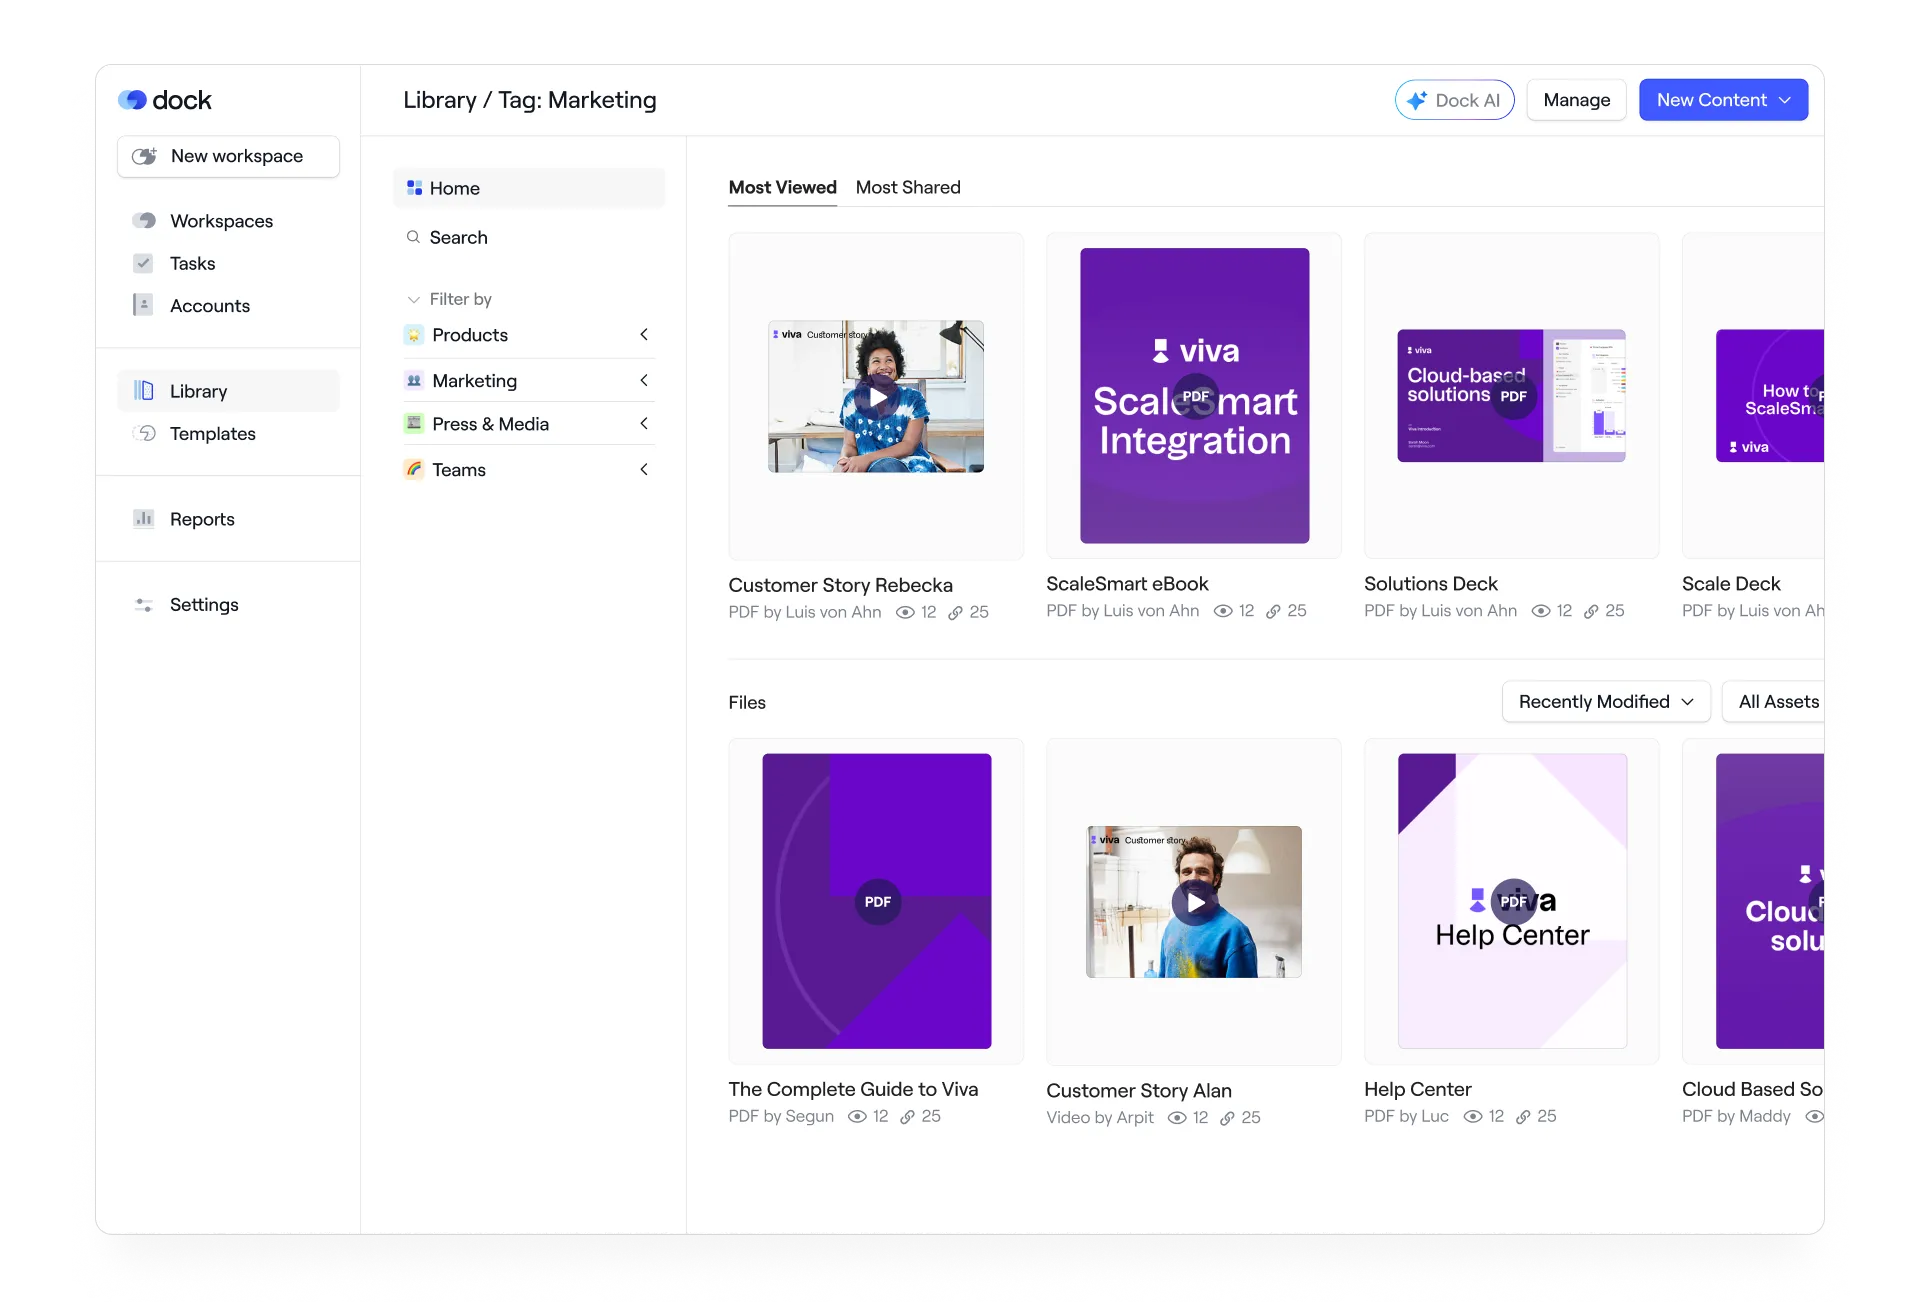Click the dock logo icon
This screenshot has height=1304, width=1920.
pyautogui.click(x=133, y=100)
